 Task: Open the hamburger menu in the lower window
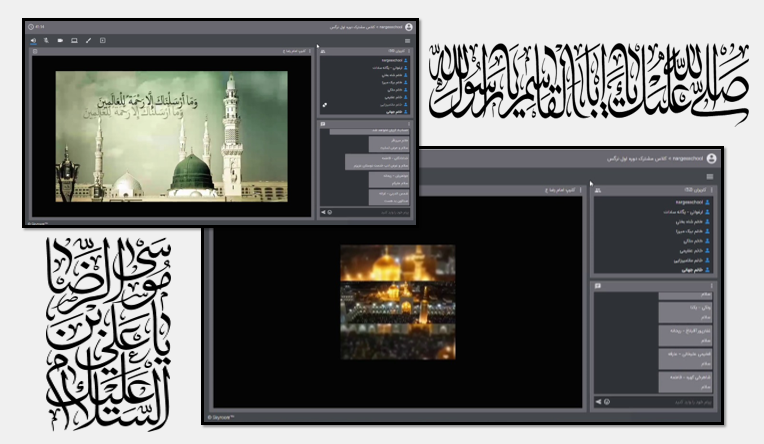[x=710, y=176]
